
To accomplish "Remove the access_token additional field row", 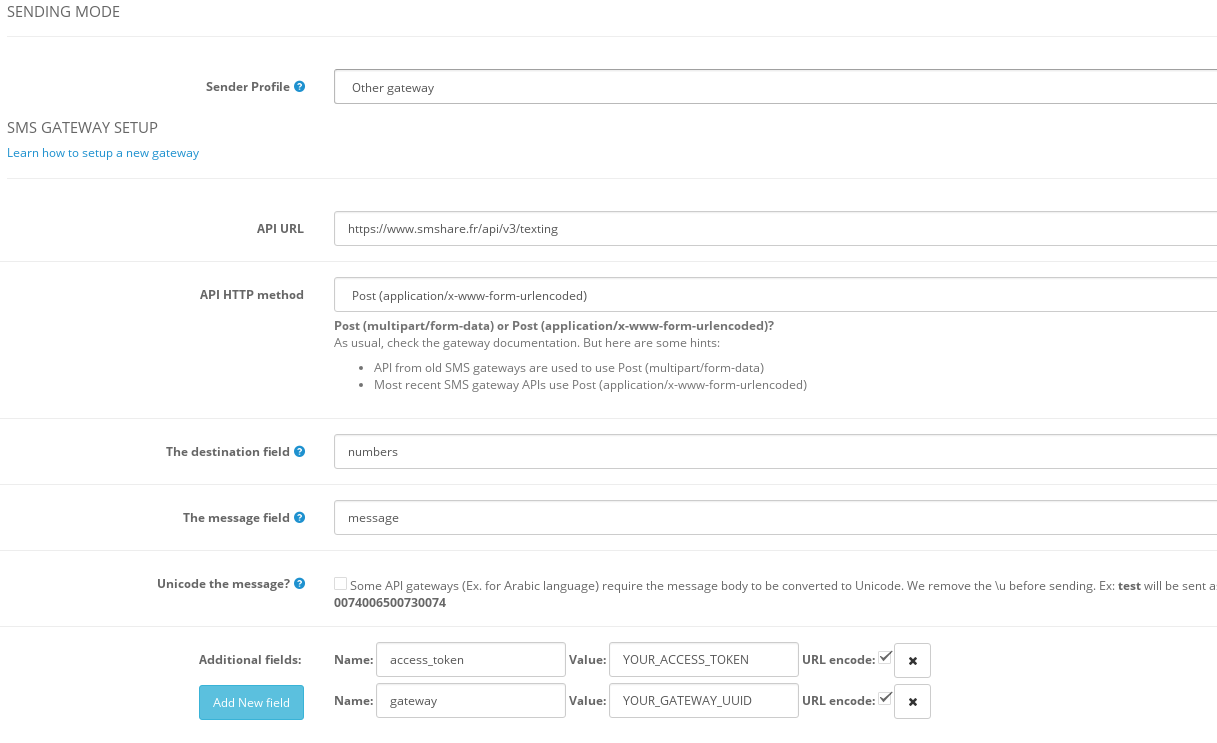I will 912,661.
